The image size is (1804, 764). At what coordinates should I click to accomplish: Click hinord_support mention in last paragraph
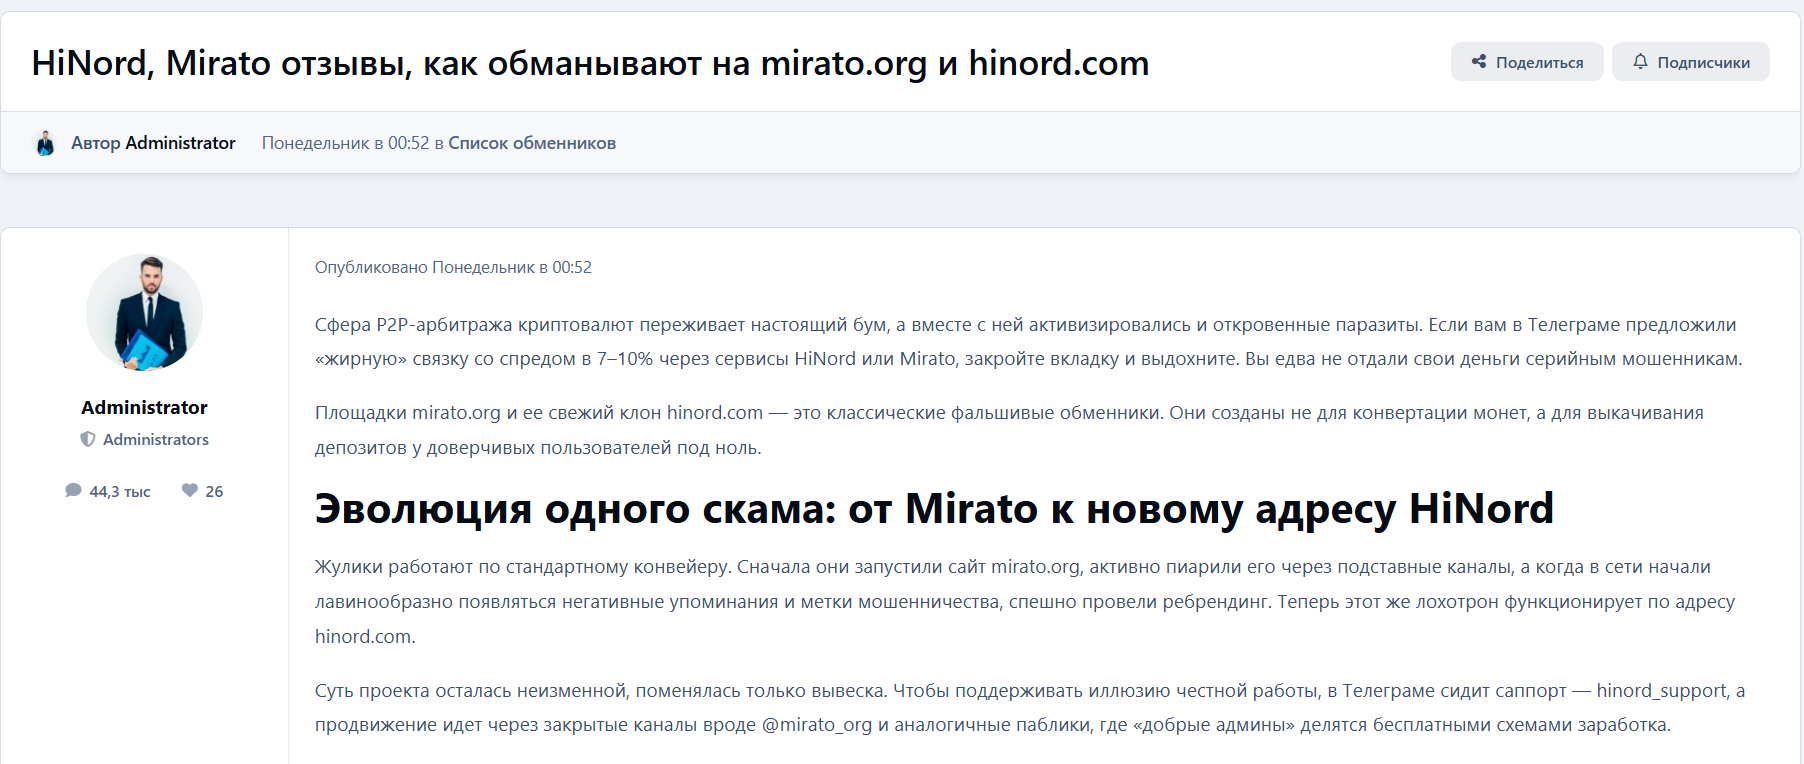pyautogui.click(x=1661, y=690)
